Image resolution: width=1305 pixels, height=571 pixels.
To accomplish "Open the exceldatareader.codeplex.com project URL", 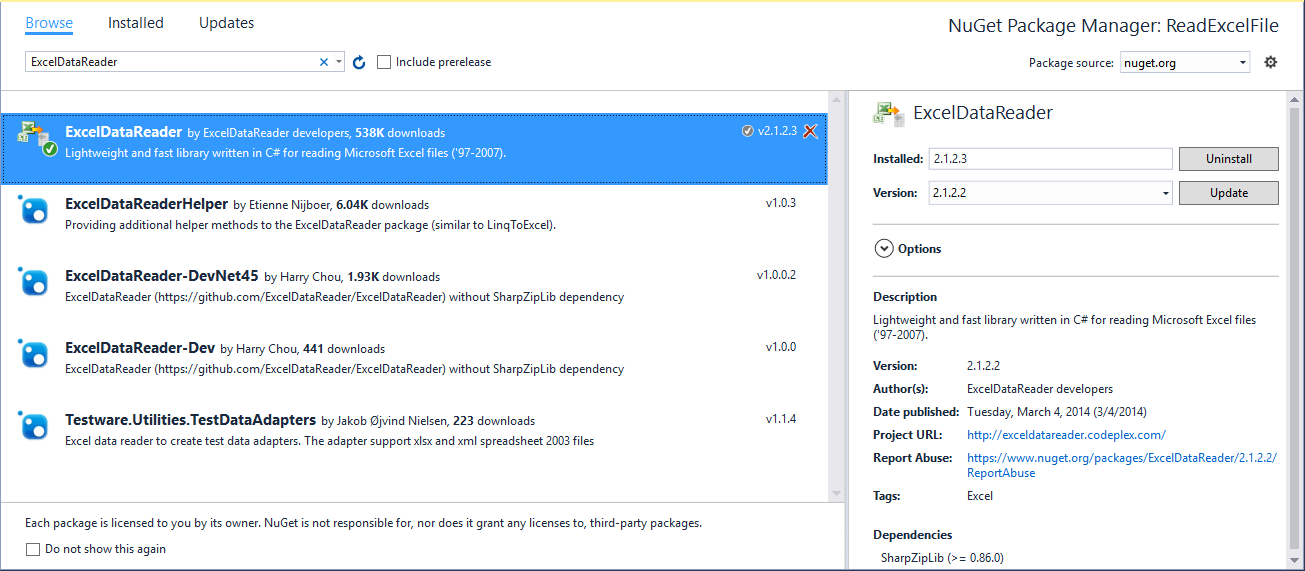I will pyautogui.click(x=1066, y=435).
